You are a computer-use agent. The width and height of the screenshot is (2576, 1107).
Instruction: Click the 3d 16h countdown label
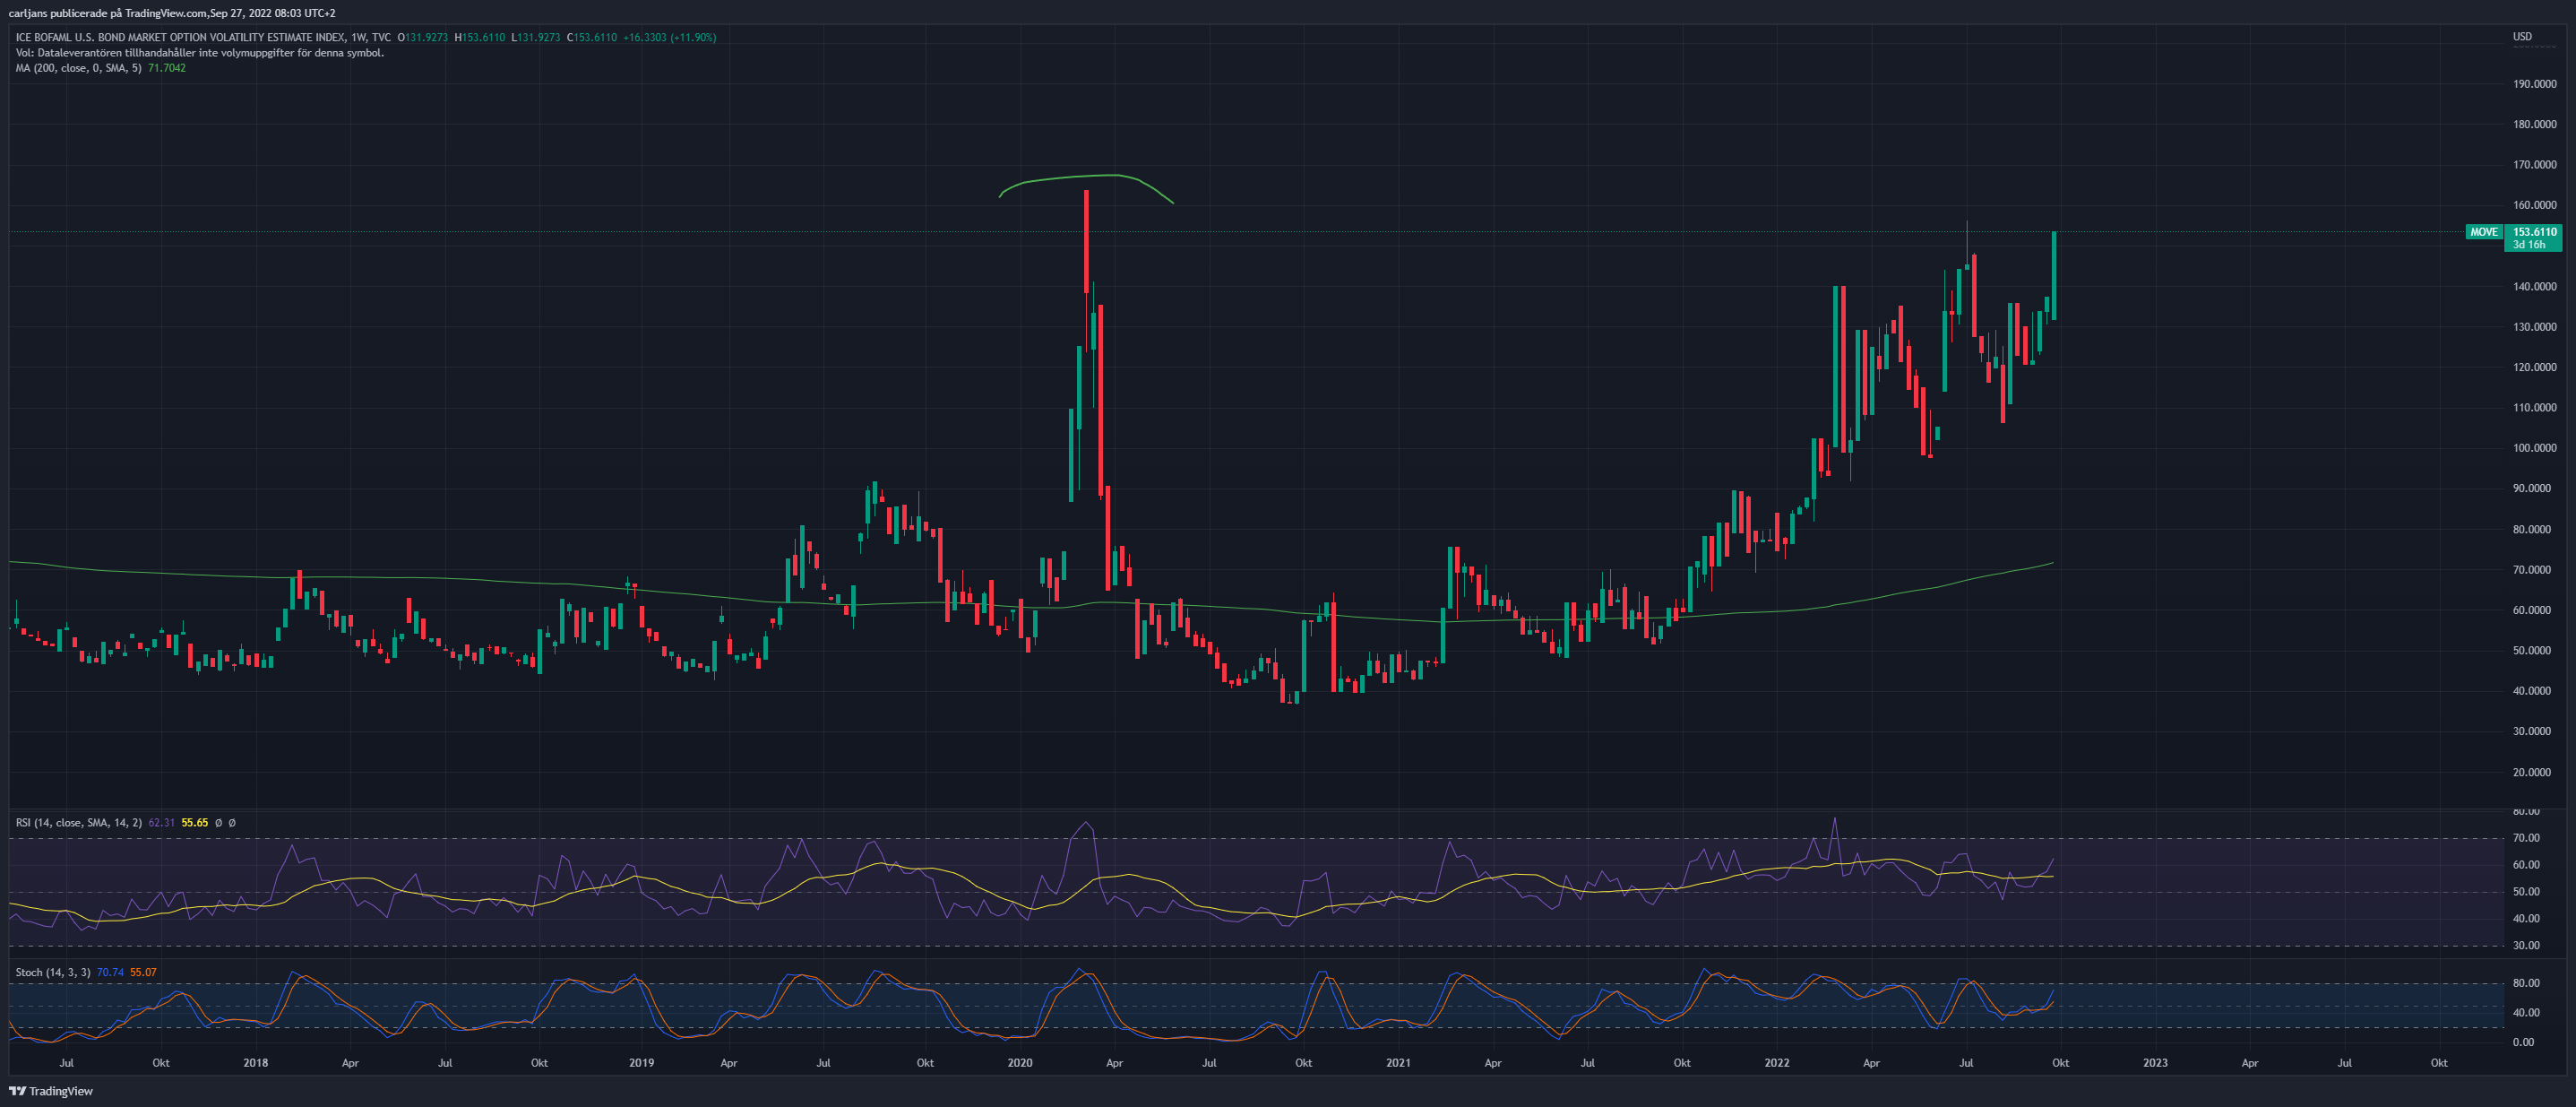pos(2529,245)
